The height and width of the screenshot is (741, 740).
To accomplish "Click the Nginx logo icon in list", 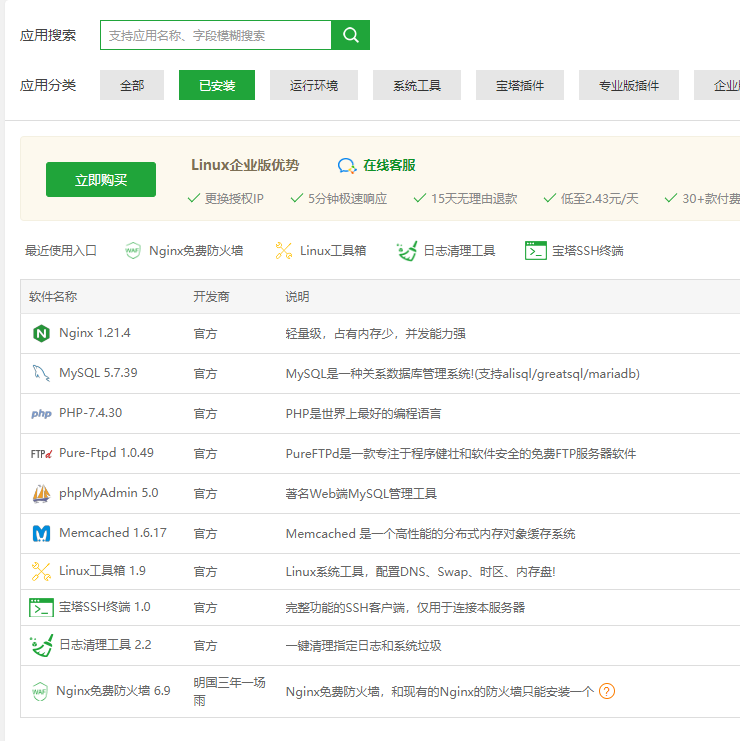I will click(x=41, y=333).
